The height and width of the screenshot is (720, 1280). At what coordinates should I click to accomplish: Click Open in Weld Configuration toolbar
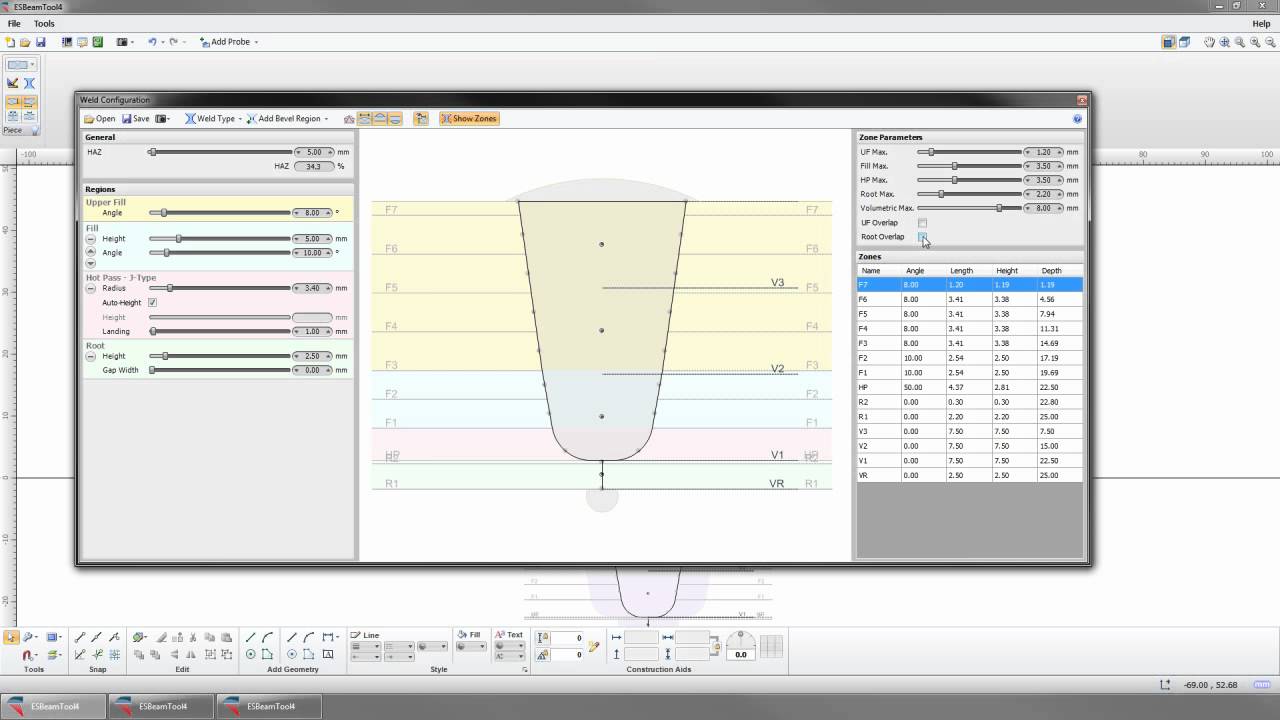tap(99, 118)
